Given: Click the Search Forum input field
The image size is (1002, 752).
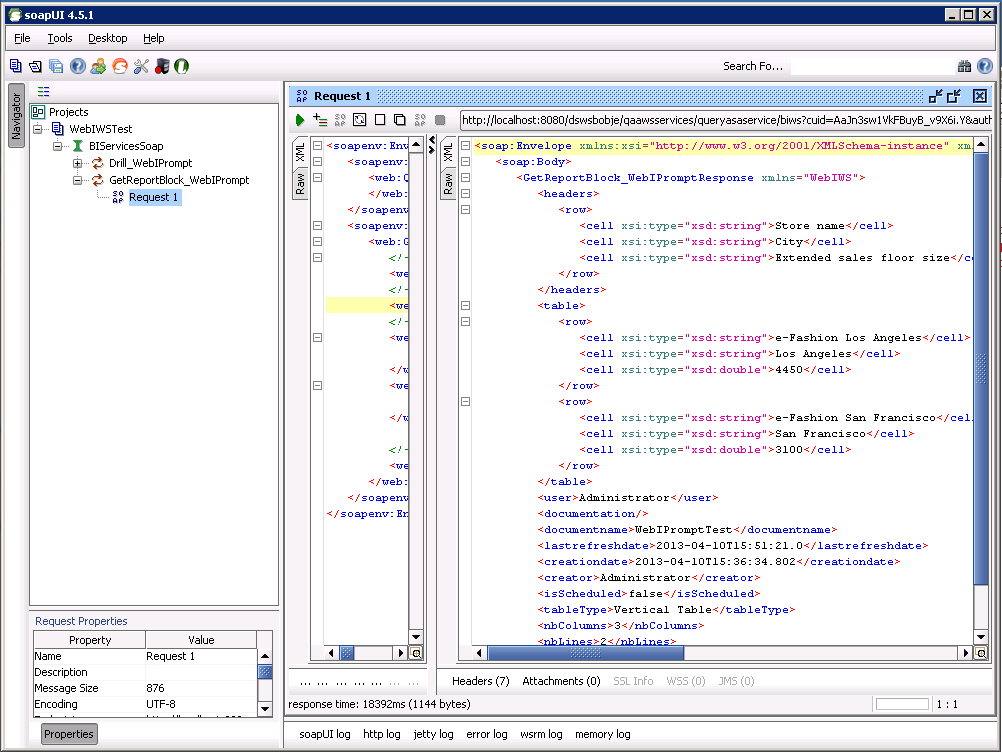Looking at the screenshot, I should [872, 66].
